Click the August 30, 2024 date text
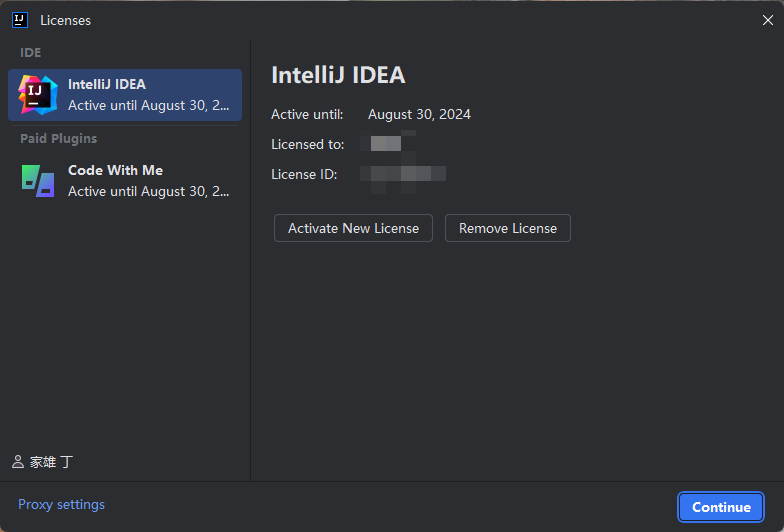Viewport: 784px width, 532px height. coord(419,114)
